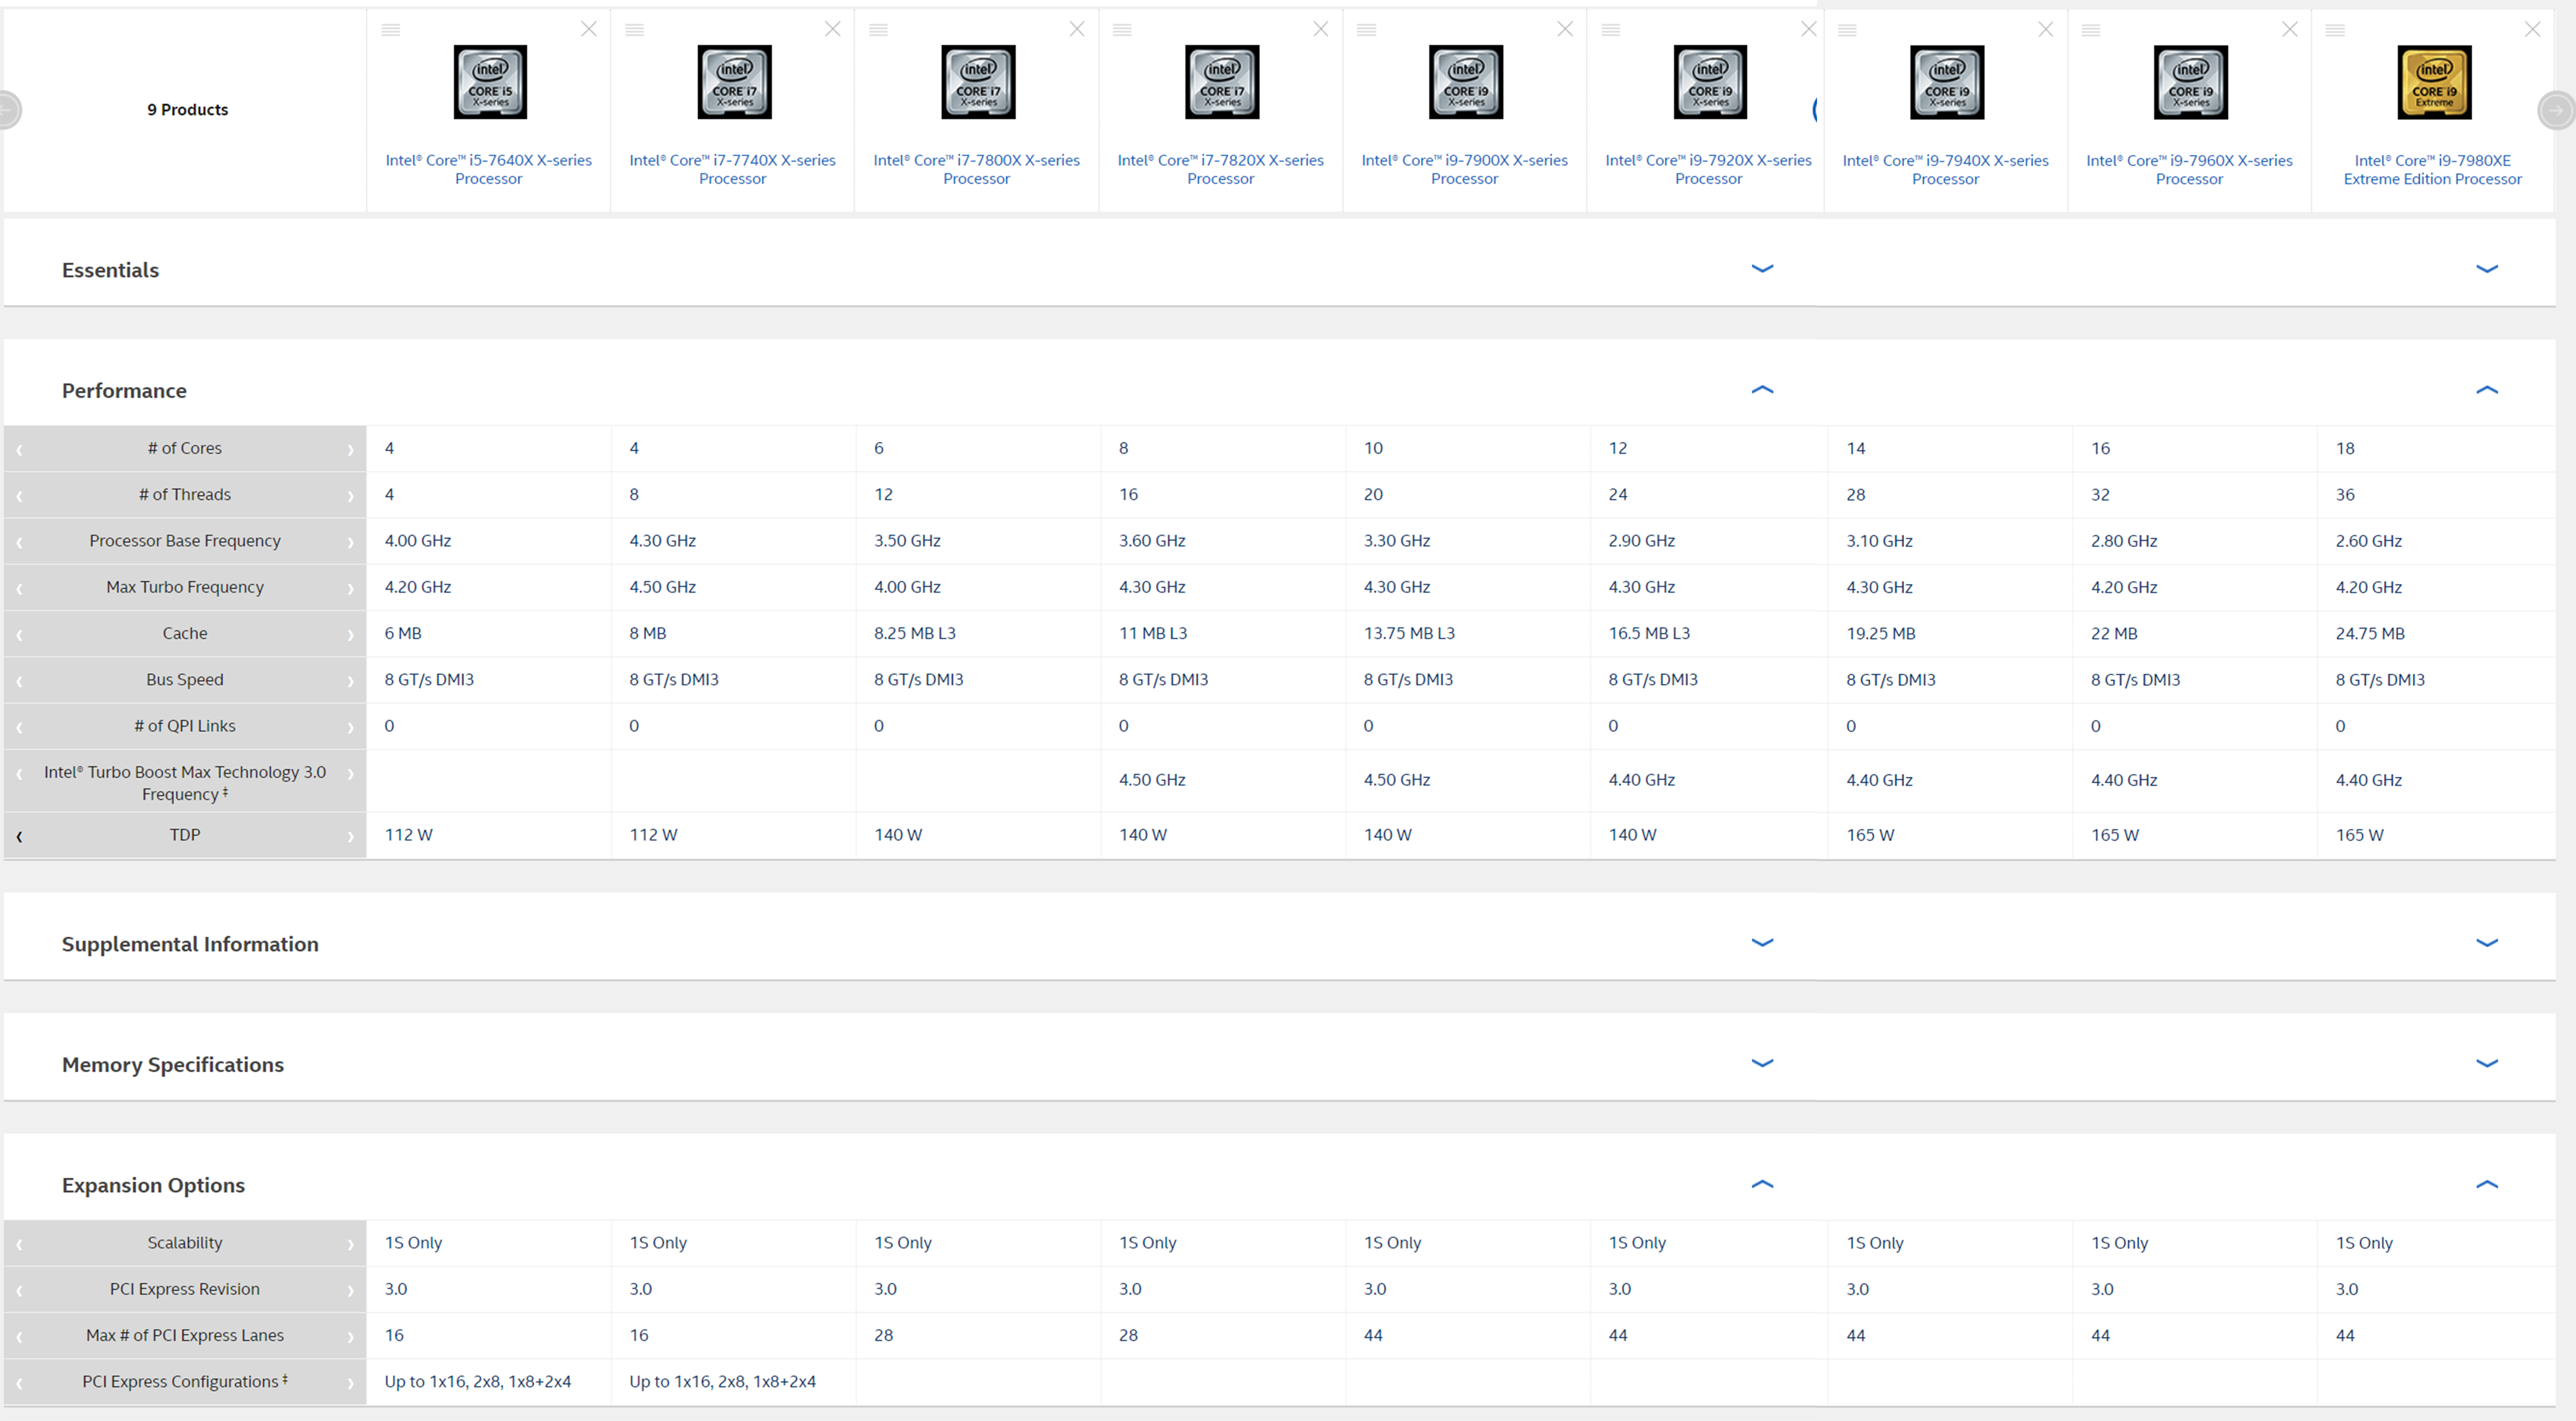
Task: Open Intel Core i9-7900X X-series Processor link
Action: tap(1465, 169)
